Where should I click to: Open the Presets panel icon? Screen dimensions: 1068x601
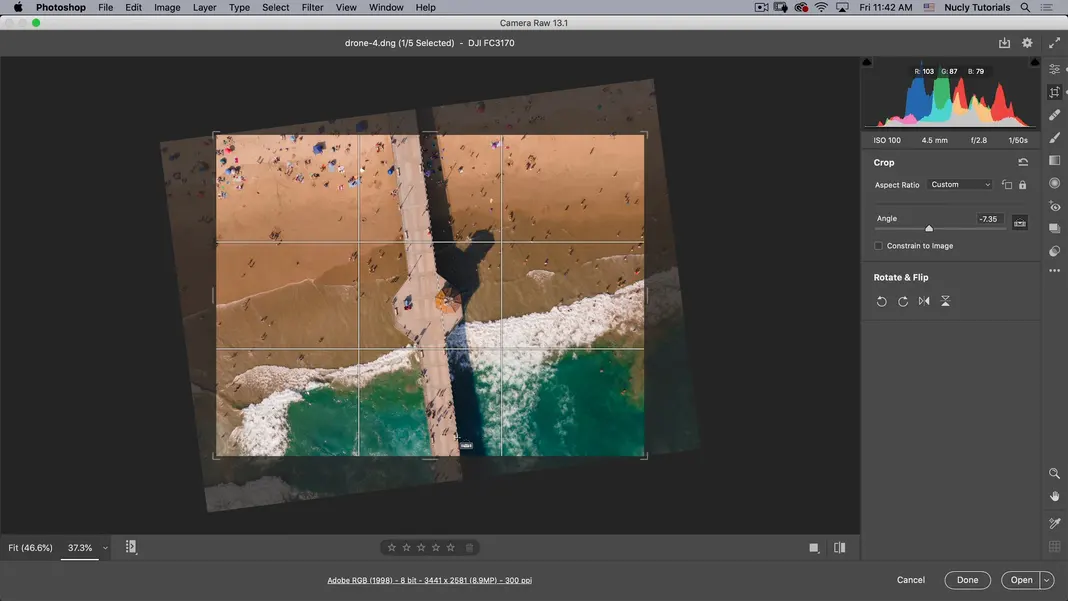point(1054,251)
